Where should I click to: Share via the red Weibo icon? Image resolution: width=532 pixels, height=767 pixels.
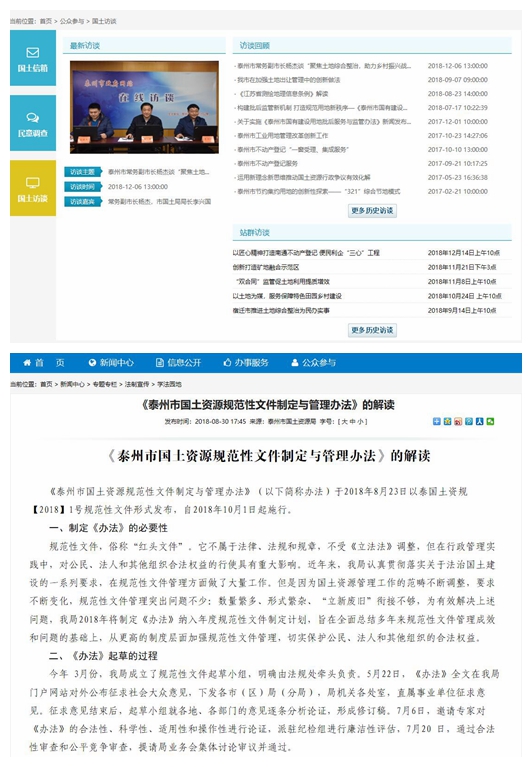click(x=458, y=421)
